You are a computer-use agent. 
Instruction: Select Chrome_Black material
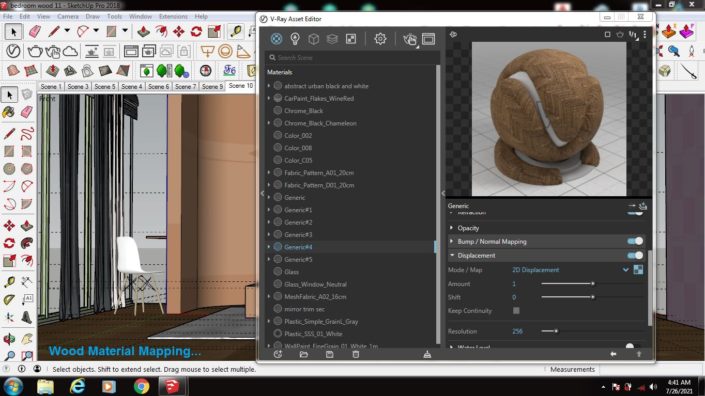click(x=303, y=111)
